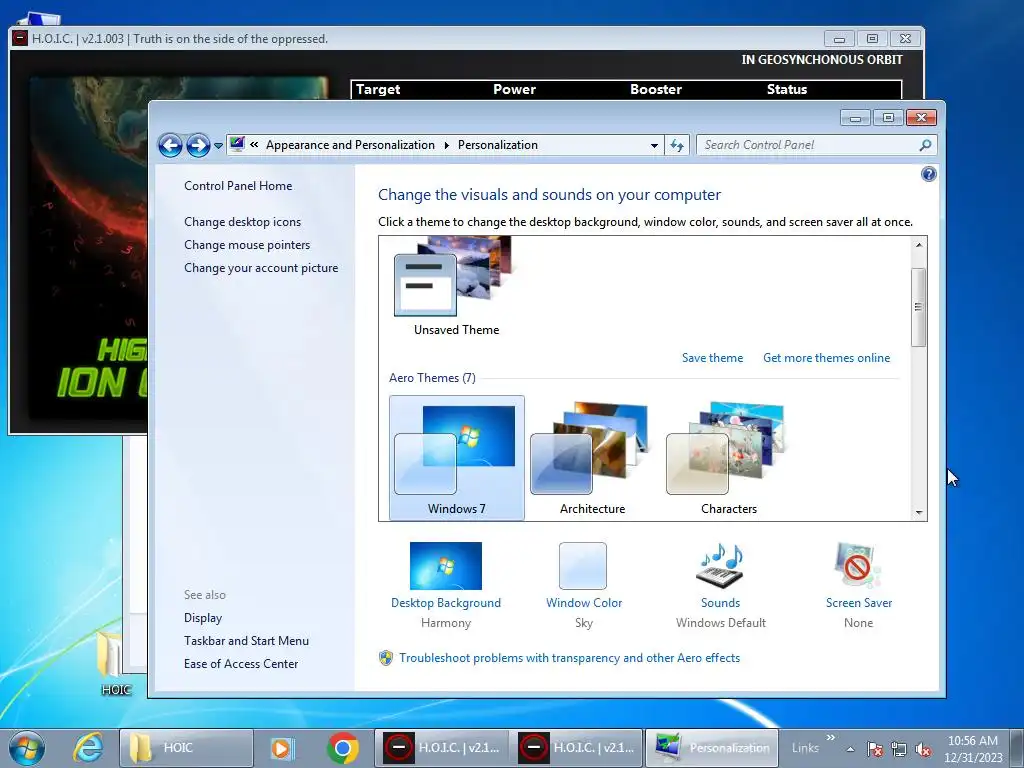
Task: Show hidden tray icons arrow
Action: [850, 749]
